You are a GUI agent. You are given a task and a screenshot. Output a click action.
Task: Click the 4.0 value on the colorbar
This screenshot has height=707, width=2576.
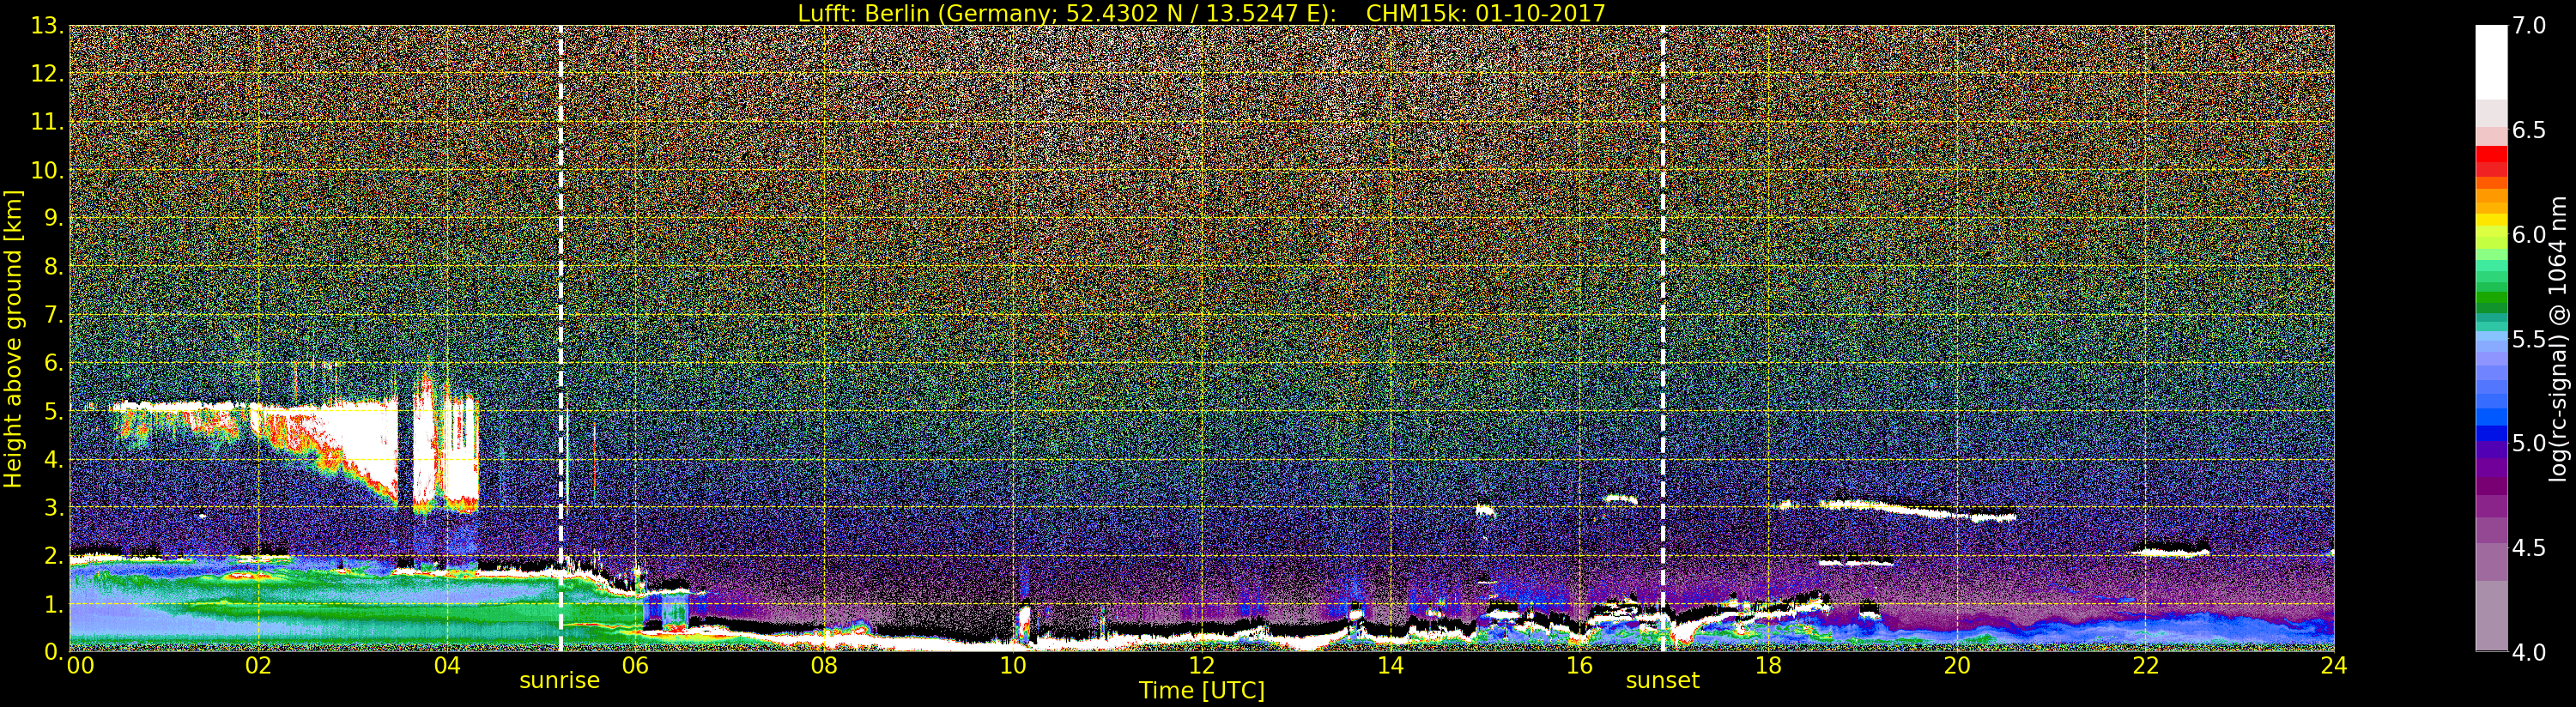(2530, 651)
